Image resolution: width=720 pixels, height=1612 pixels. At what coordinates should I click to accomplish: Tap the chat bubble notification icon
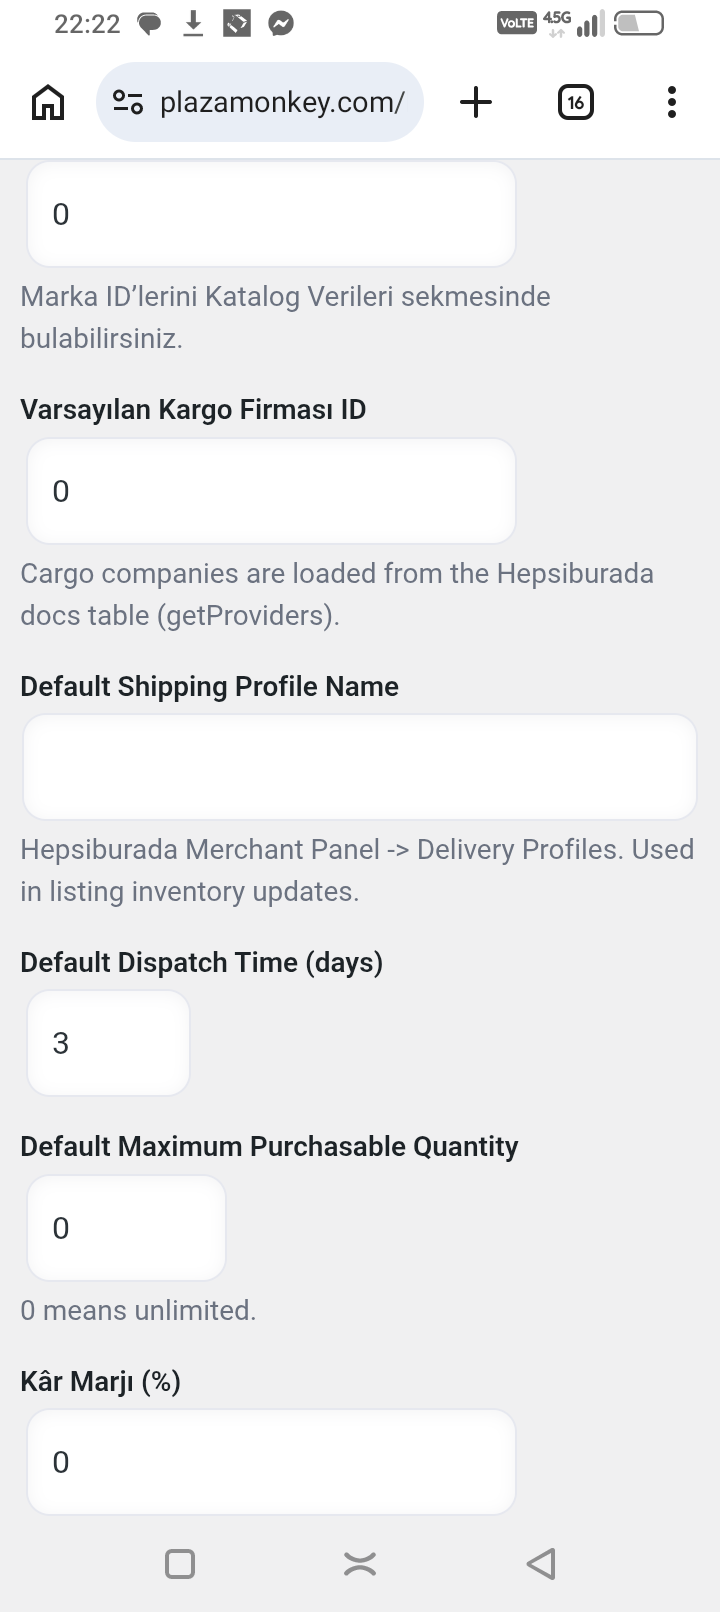149,24
